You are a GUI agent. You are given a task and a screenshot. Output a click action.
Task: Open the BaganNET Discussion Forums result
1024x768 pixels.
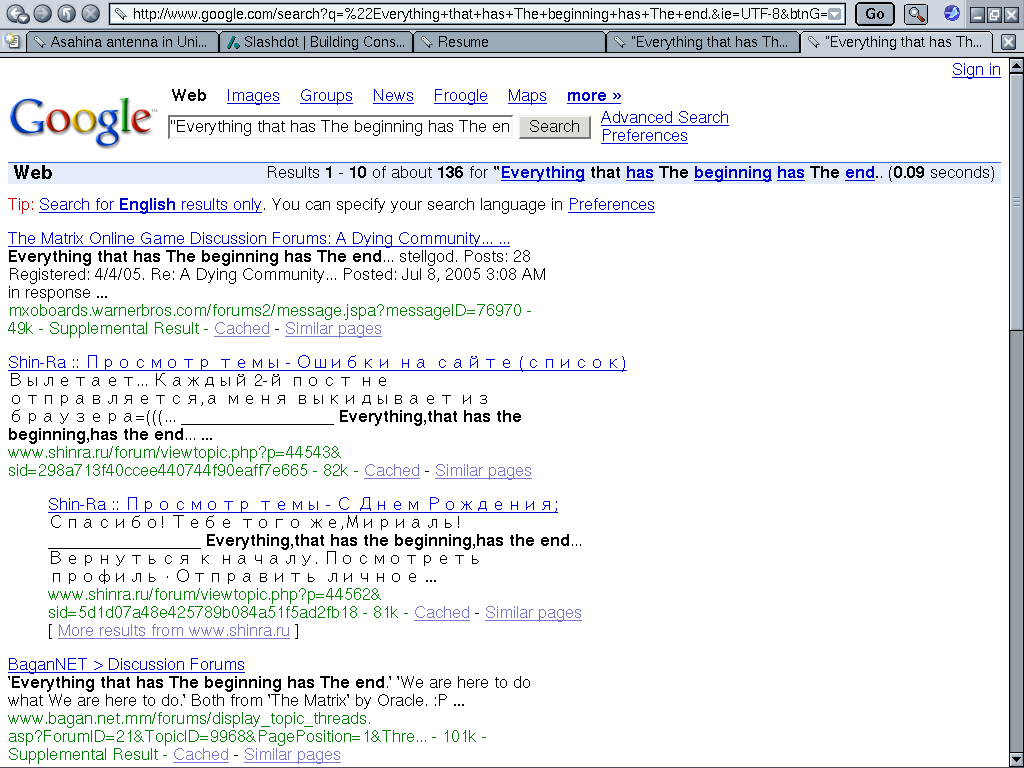coord(126,665)
